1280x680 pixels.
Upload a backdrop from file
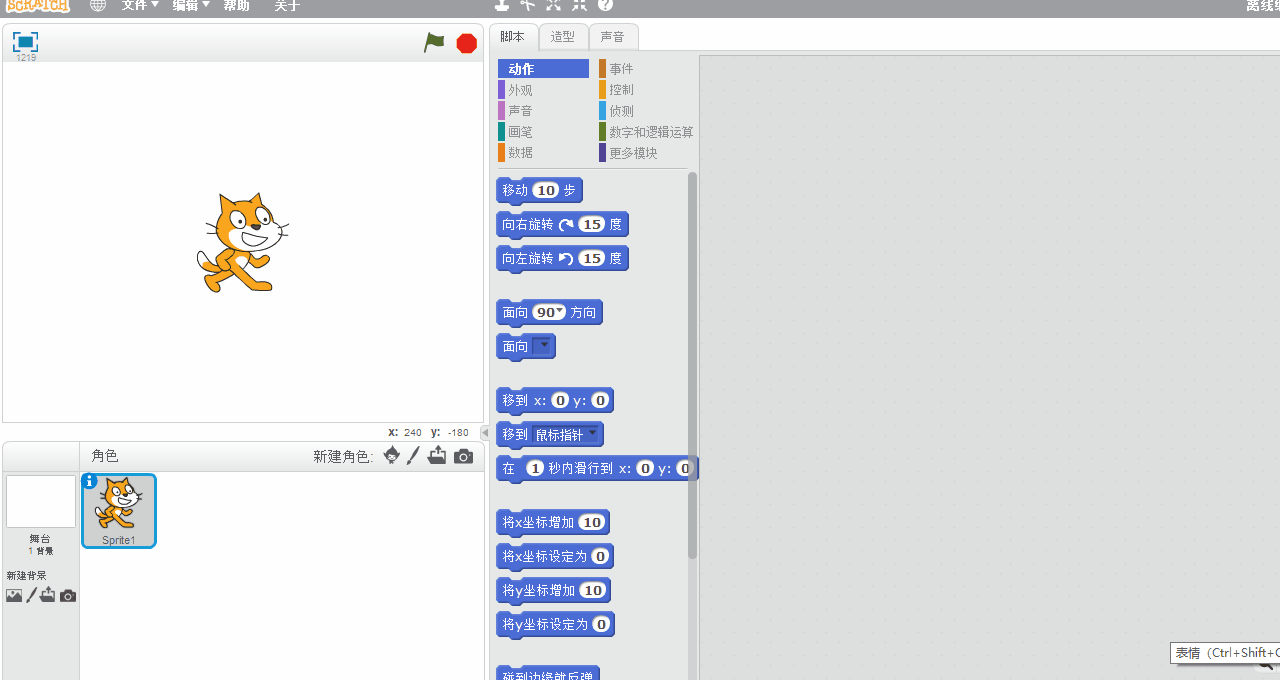(48, 596)
